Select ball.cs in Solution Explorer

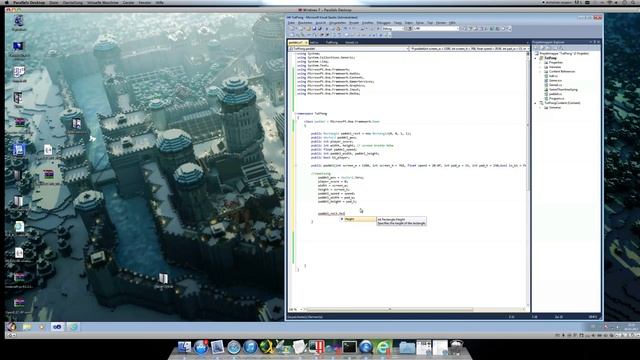[553, 76]
